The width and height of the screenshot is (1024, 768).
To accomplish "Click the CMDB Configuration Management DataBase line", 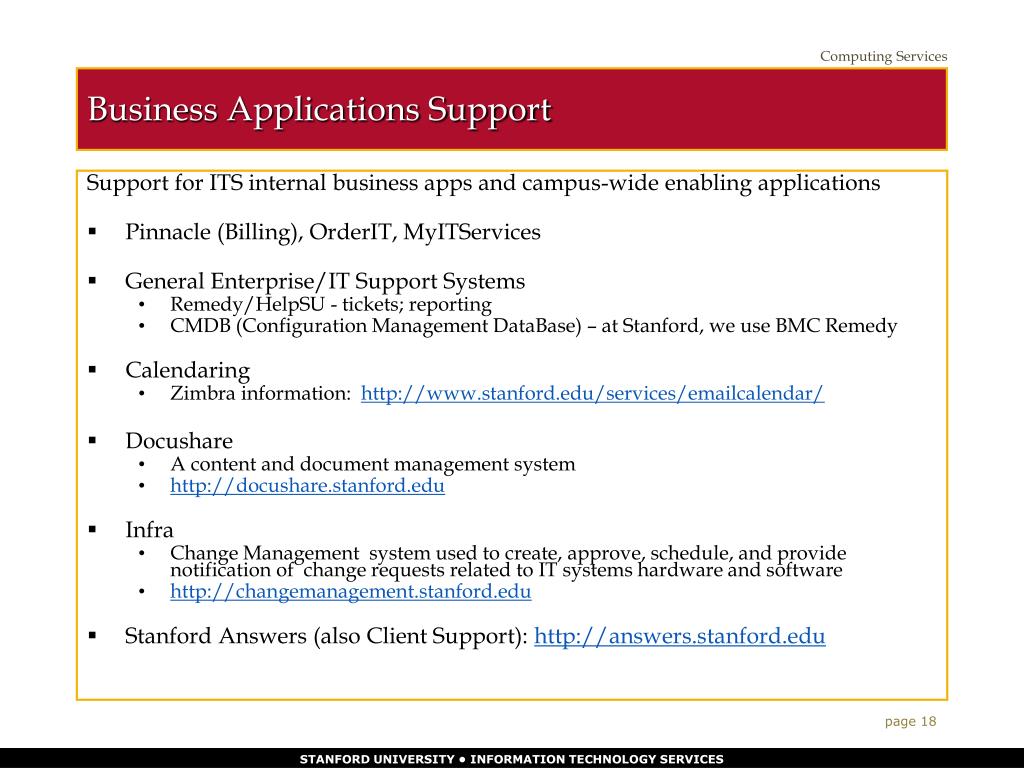I will [x=534, y=325].
